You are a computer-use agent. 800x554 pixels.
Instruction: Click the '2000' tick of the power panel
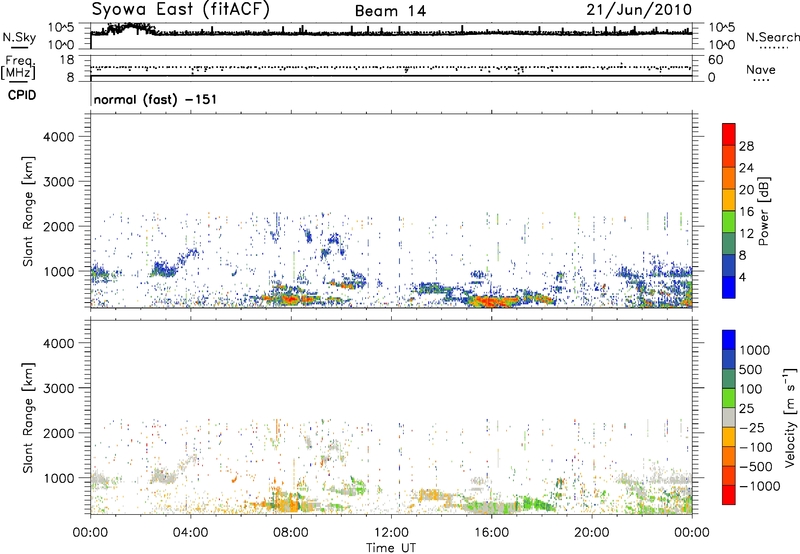click(x=58, y=226)
